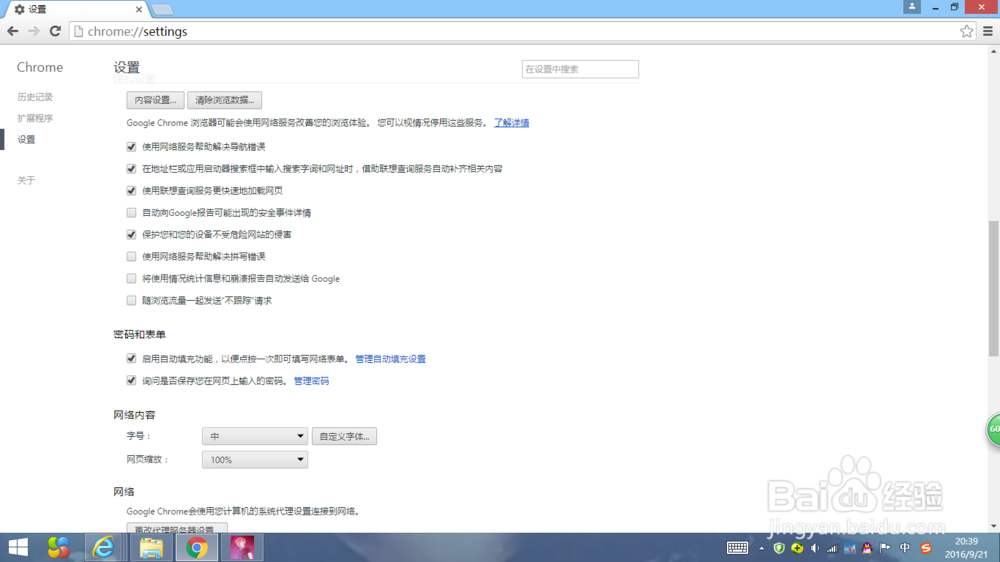
Task: Bookmark this page with the star icon
Action: [x=966, y=31]
